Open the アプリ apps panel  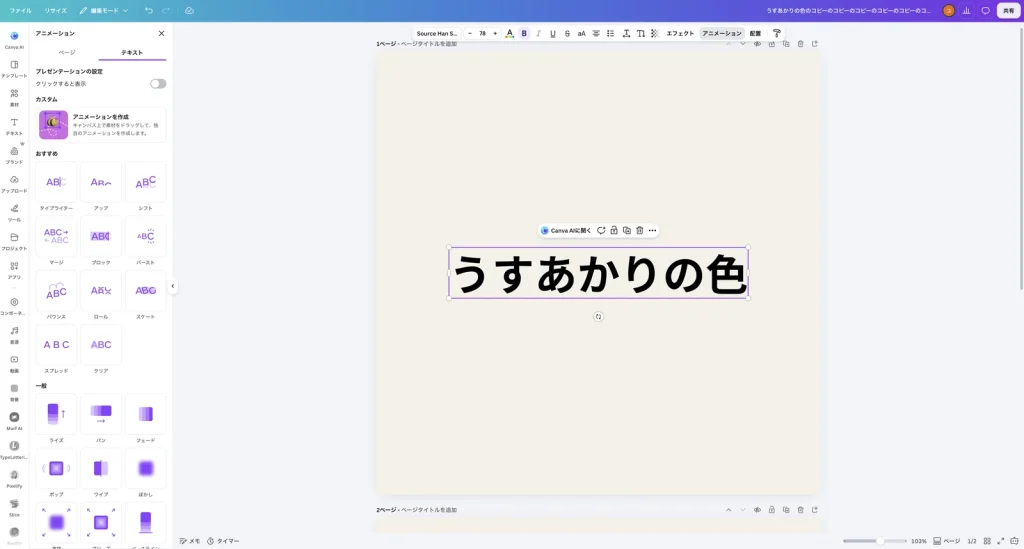14,270
